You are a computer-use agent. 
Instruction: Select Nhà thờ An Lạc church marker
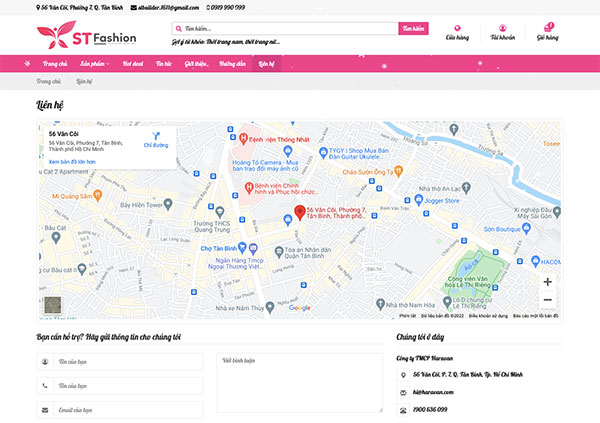tap(466, 188)
